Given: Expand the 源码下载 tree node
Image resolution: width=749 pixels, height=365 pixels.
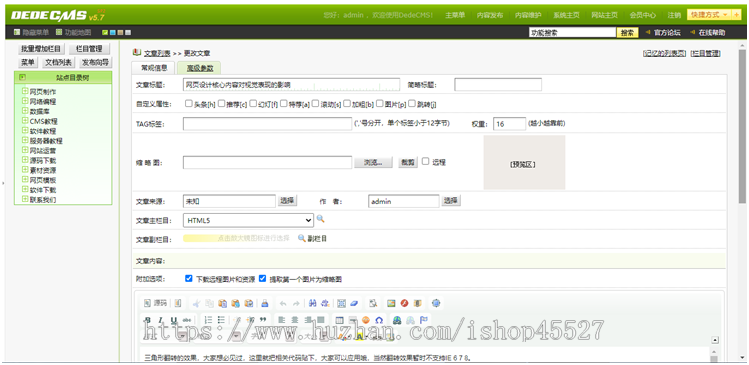Looking at the screenshot, I should pos(25,160).
